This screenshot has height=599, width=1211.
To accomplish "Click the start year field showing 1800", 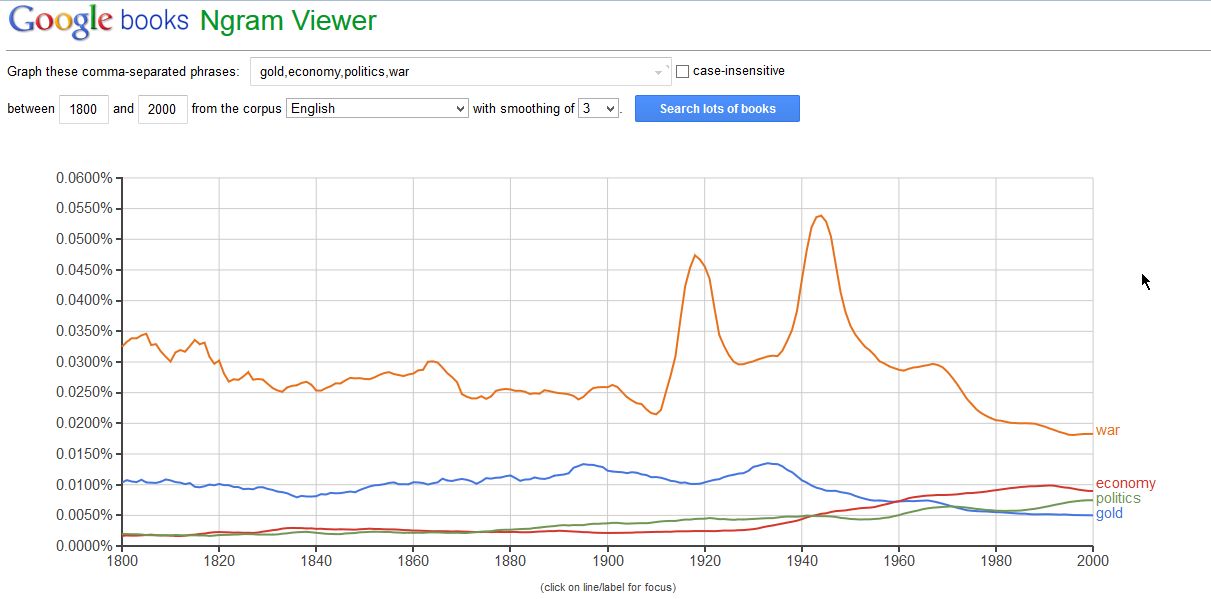I will coord(83,109).
